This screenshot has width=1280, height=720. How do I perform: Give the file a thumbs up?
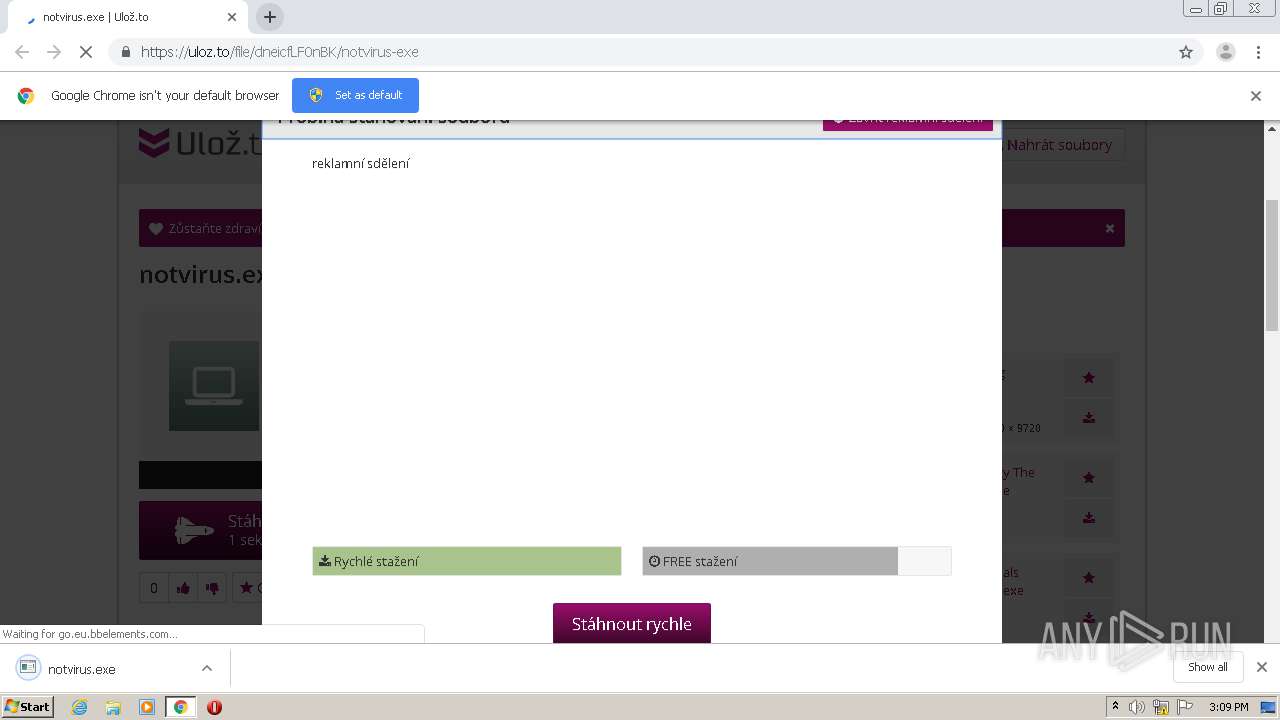(183, 588)
